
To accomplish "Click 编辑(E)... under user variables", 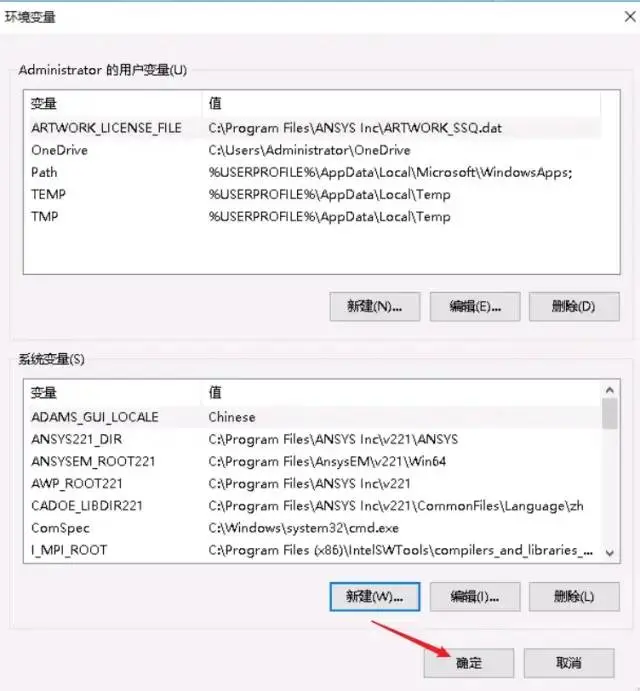I will coord(475,306).
